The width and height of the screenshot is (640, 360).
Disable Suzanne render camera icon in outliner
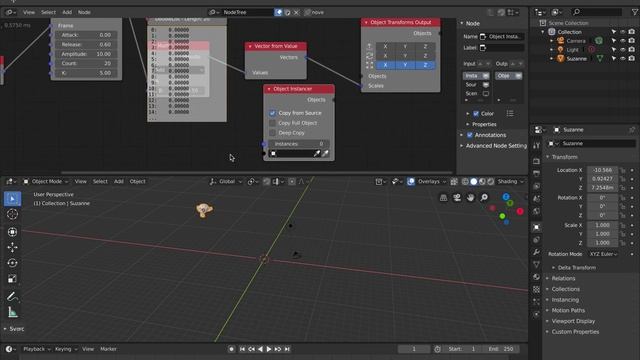tap(632, 58)
